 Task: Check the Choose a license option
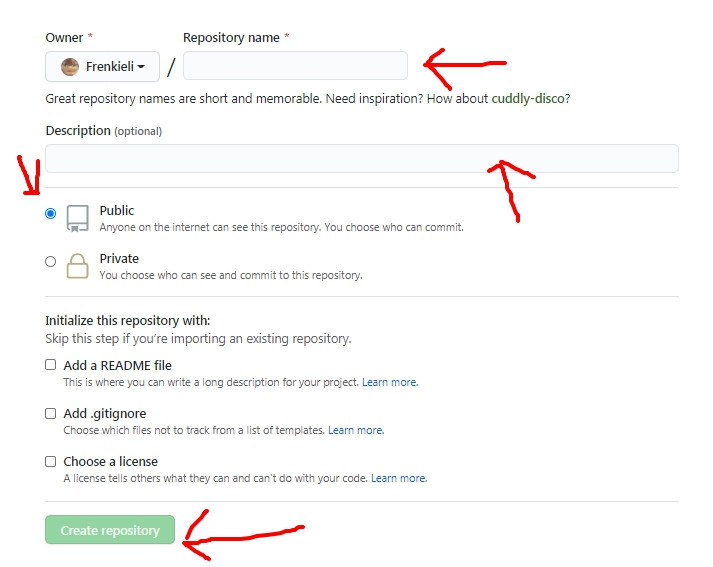(x=50, y=462)
